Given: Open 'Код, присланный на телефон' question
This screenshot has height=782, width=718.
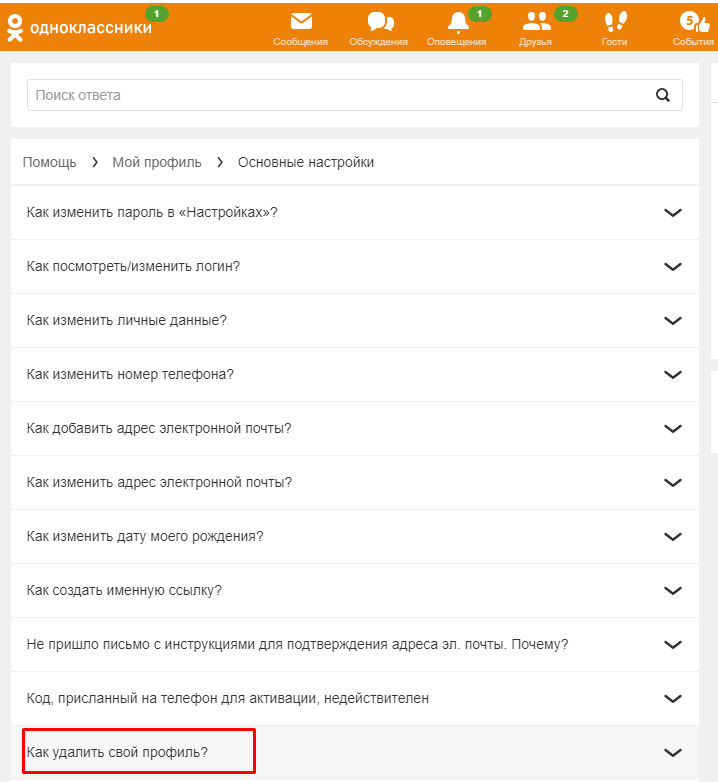Looking at the screenshot, I should (227, 698).
